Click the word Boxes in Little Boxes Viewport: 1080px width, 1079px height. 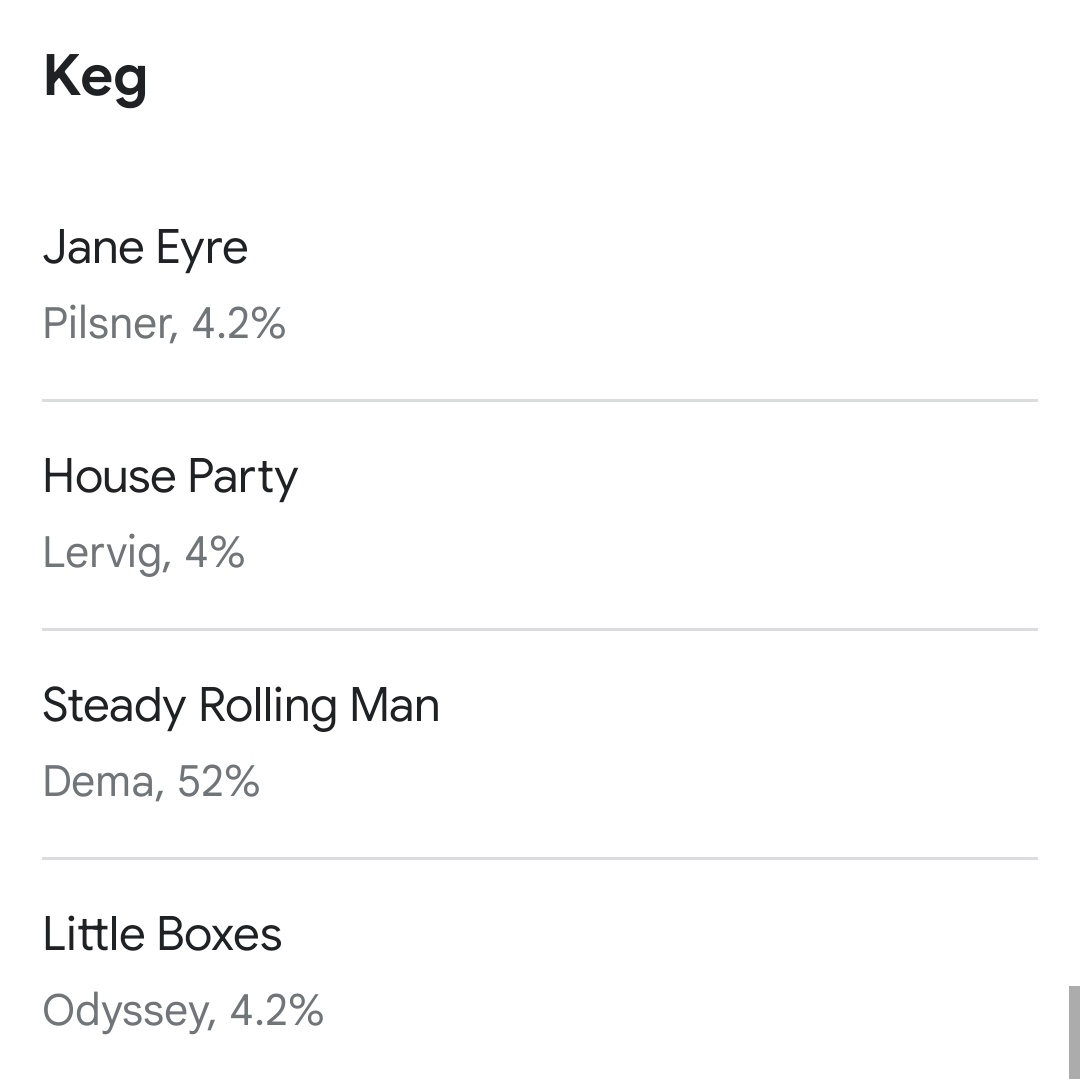tap(219, 935)
